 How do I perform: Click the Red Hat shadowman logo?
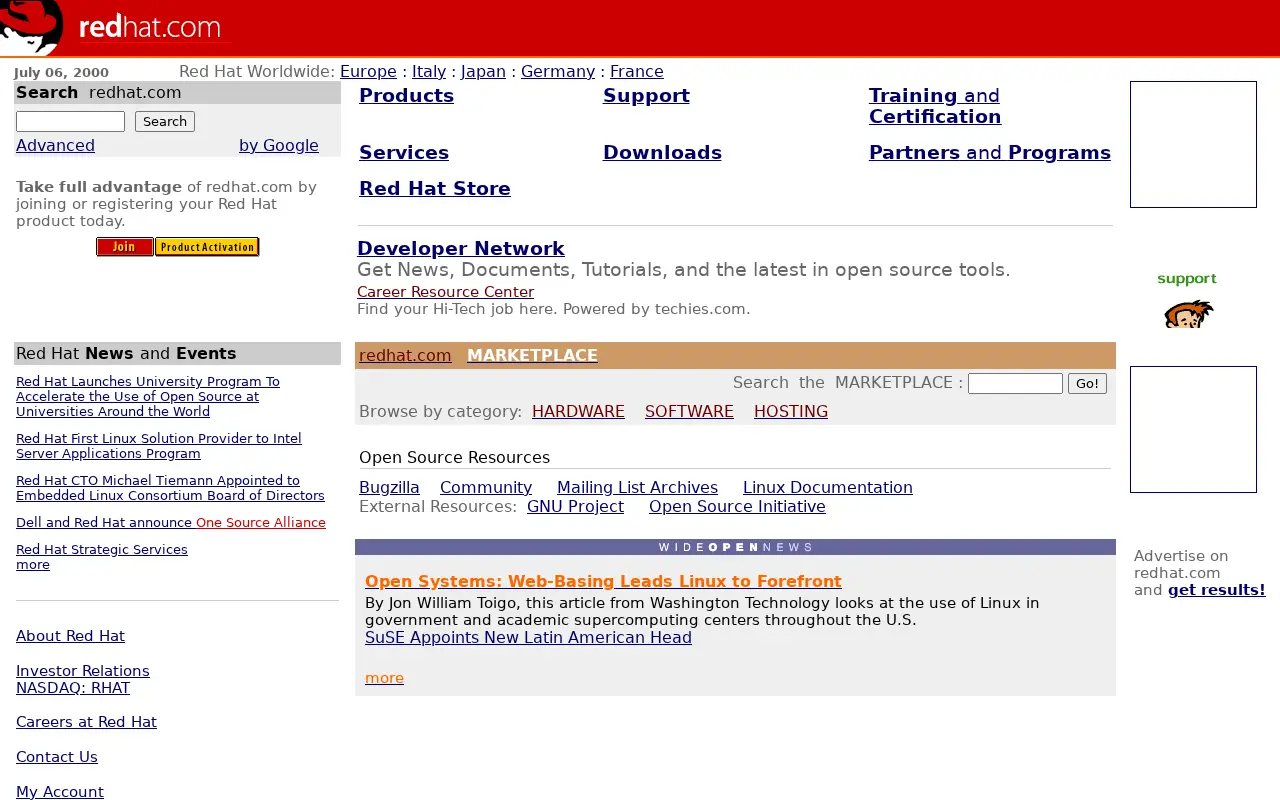point(31,27)
